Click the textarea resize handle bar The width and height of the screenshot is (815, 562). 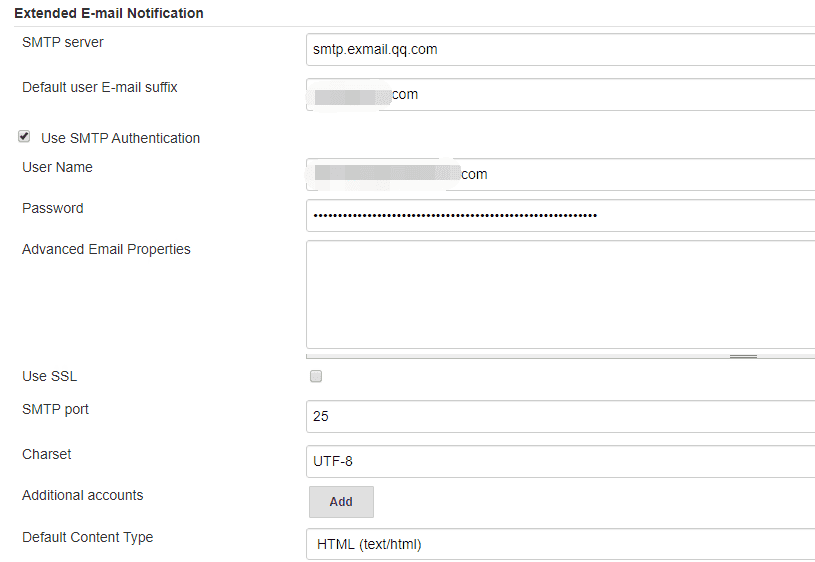point(743,355)
